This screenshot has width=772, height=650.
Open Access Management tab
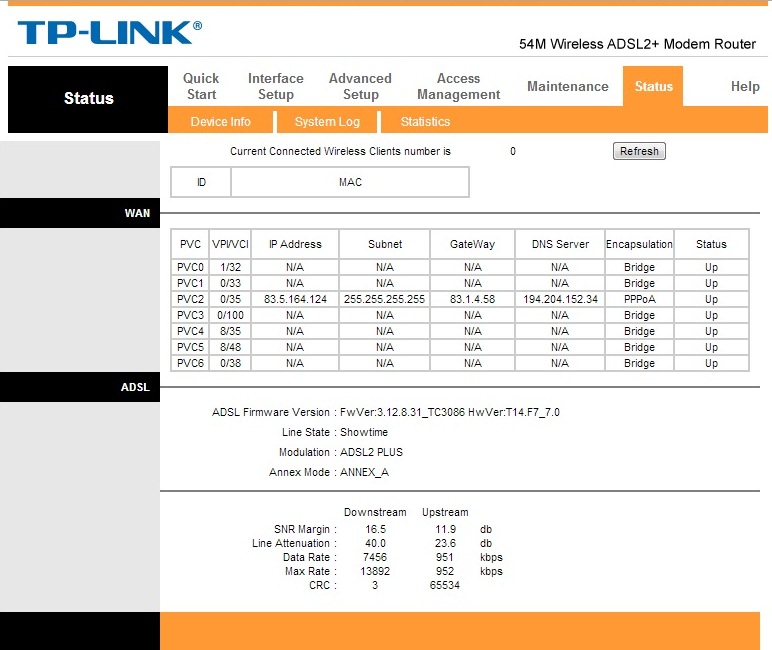[x=458, y=86]
